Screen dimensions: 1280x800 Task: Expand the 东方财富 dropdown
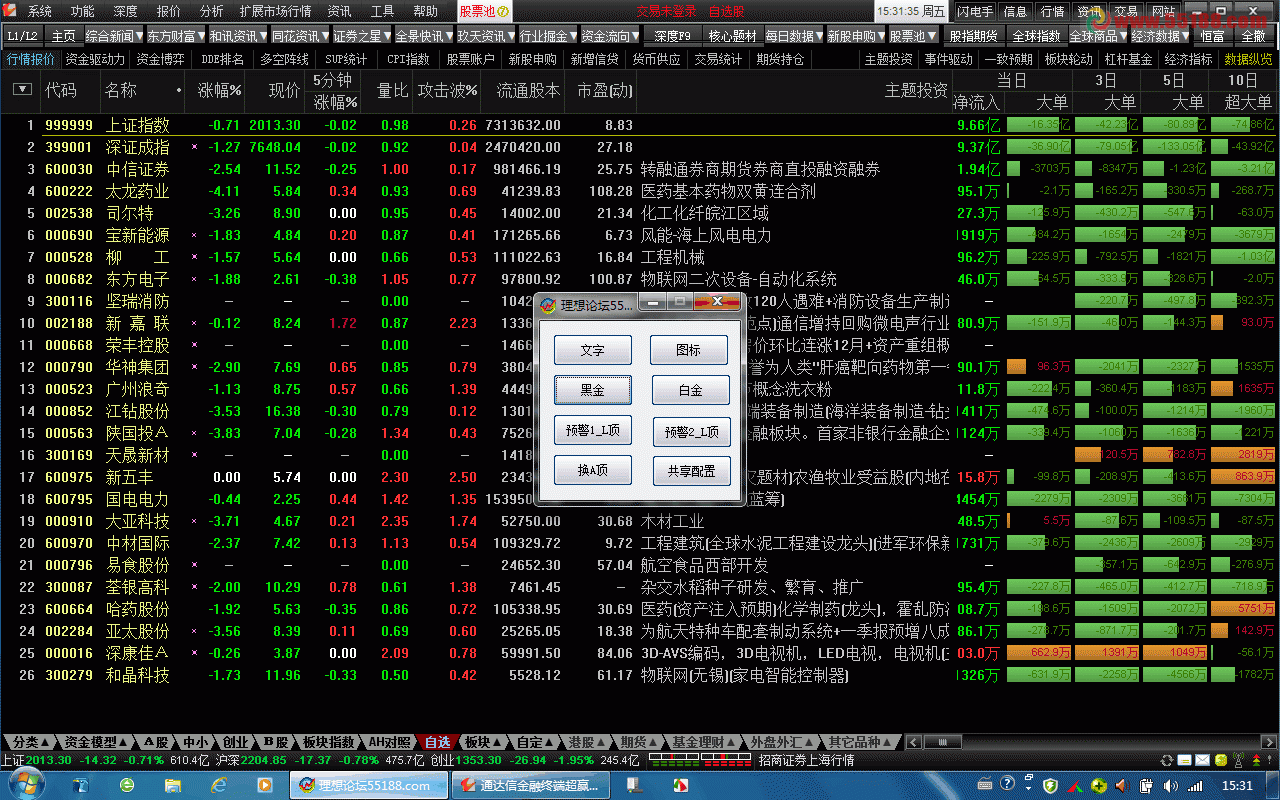[x=176, y=36]
